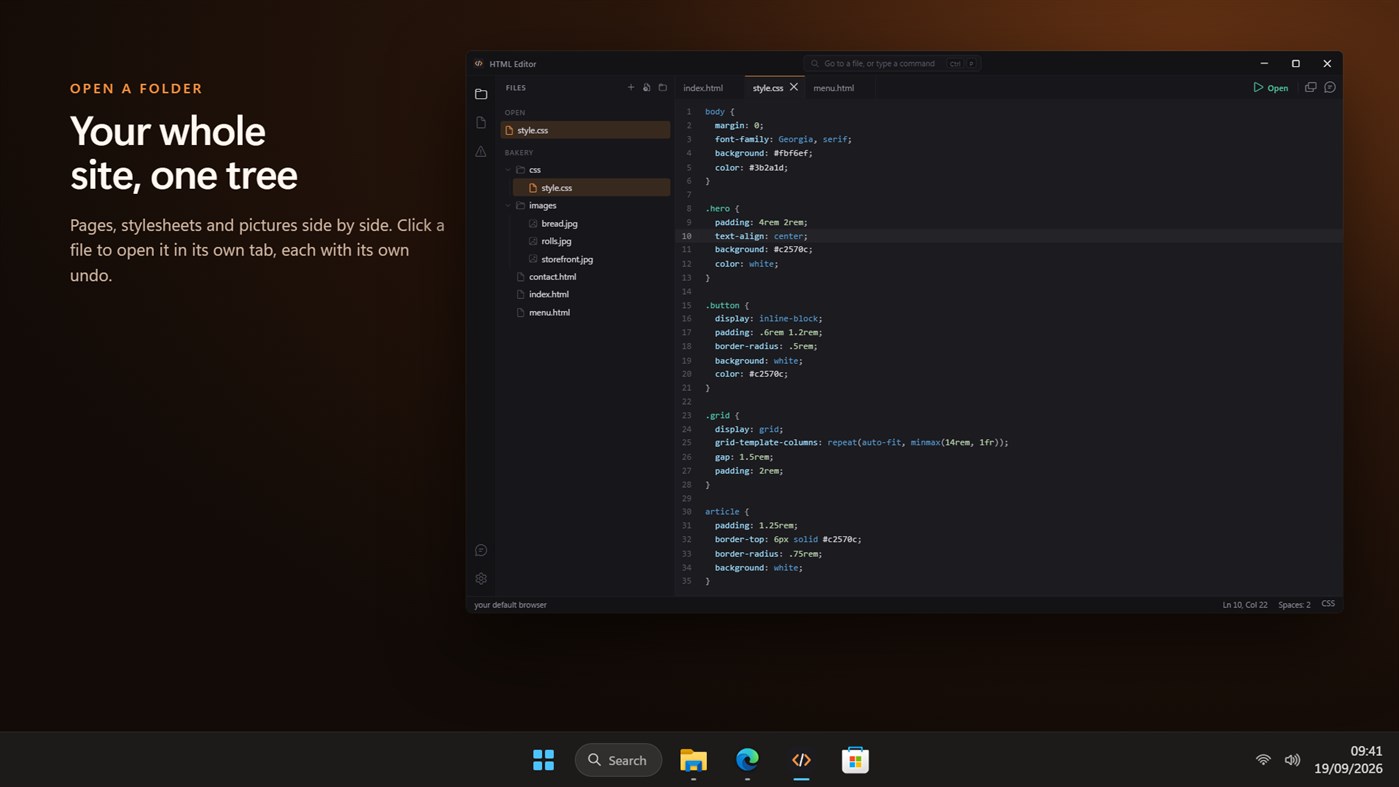Viewport: 1399px width, 787px height.
Task: Open the warnings triangle panel icon
Action: coord(481,152)
